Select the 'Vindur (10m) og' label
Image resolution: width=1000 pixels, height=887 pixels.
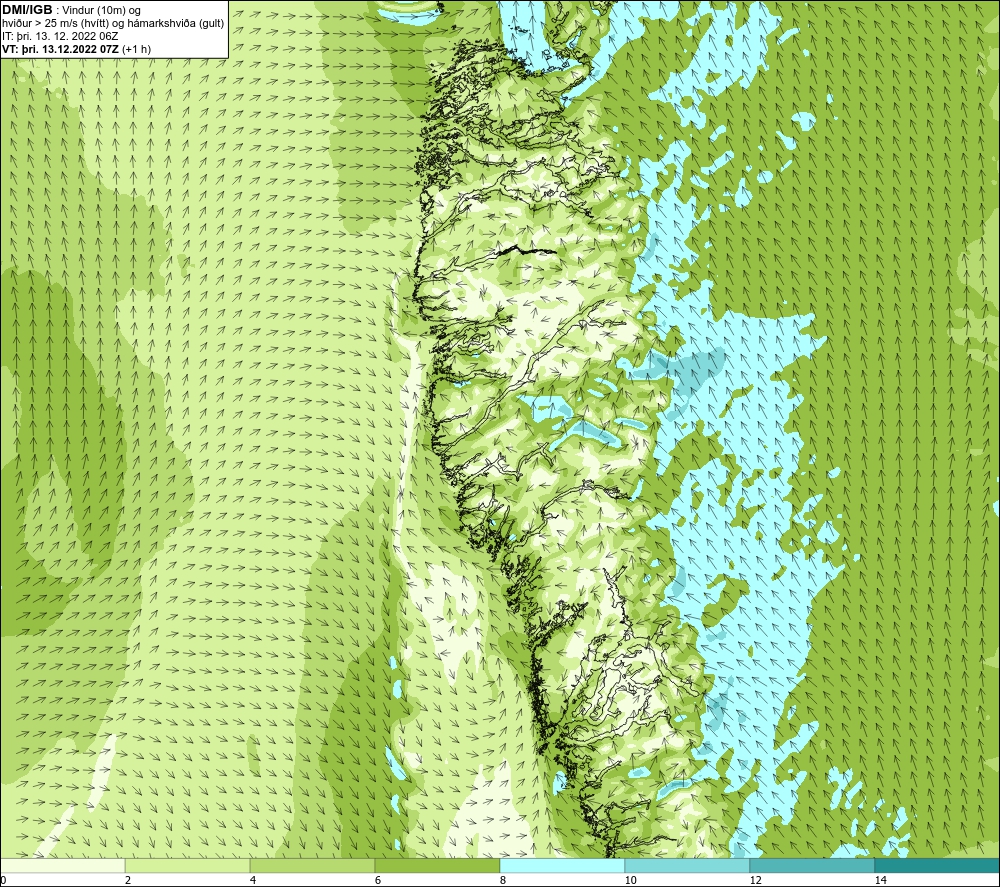tap(102, 11)
